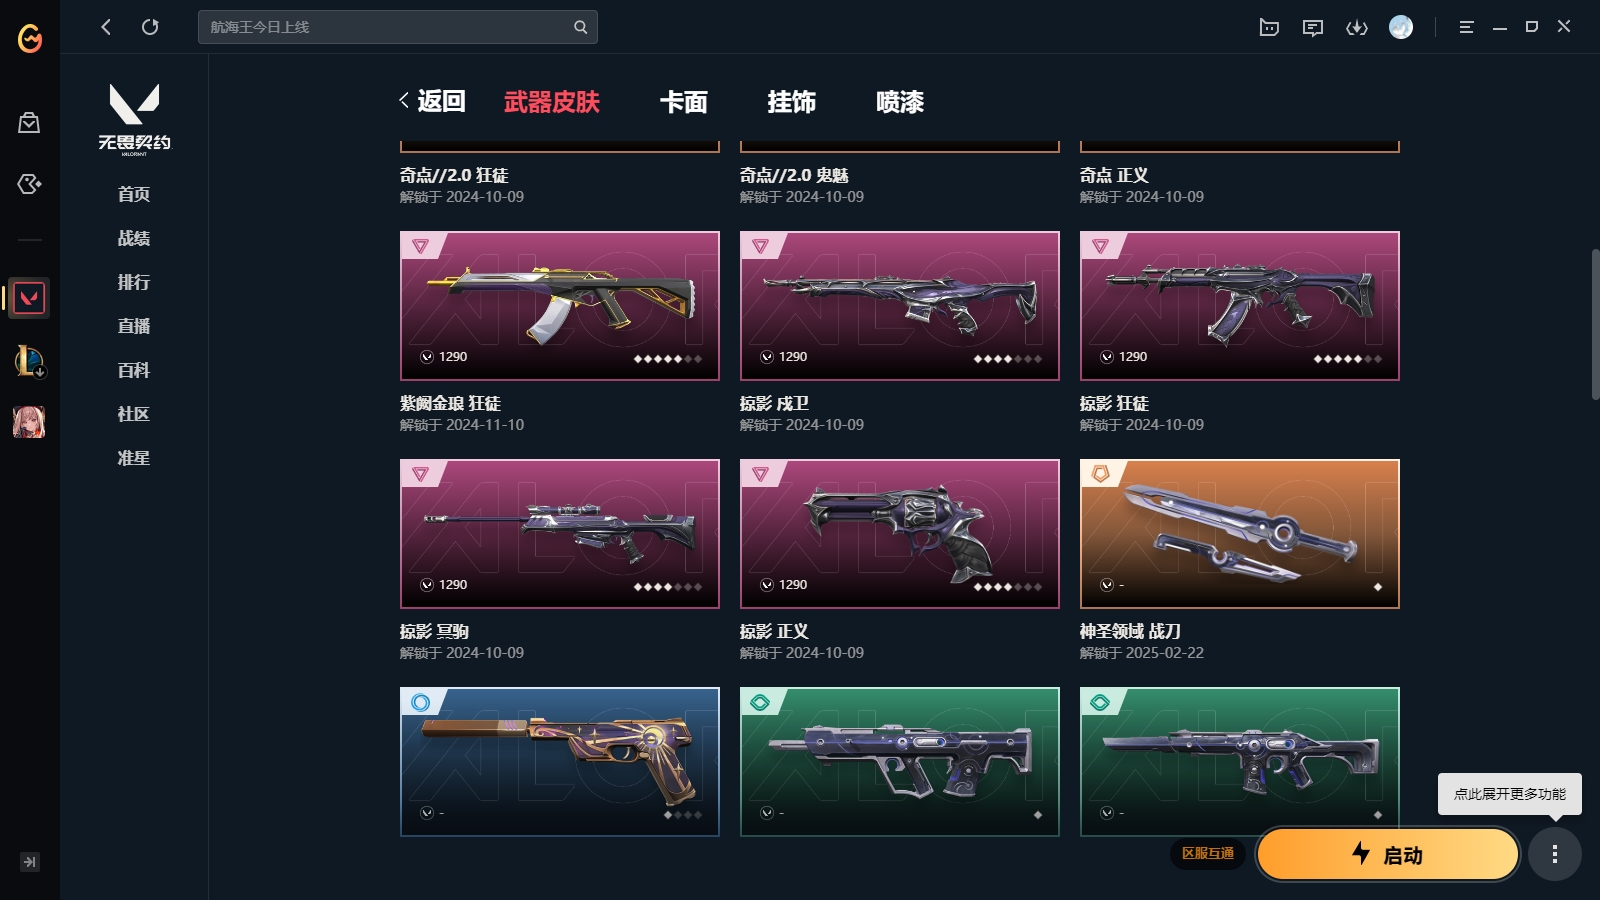
Task: Open the messages chat icon
Action: click(x=1313, y=27)
